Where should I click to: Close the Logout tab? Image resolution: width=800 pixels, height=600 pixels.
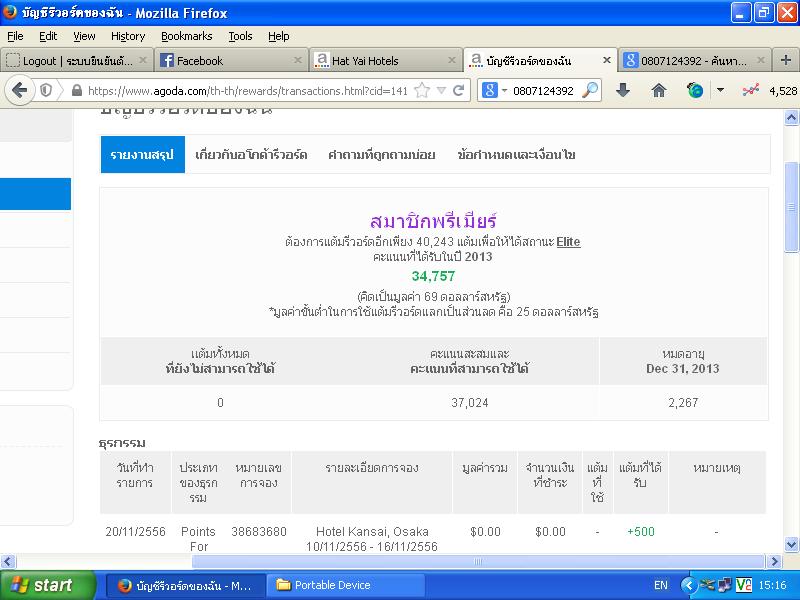[143, 60]
